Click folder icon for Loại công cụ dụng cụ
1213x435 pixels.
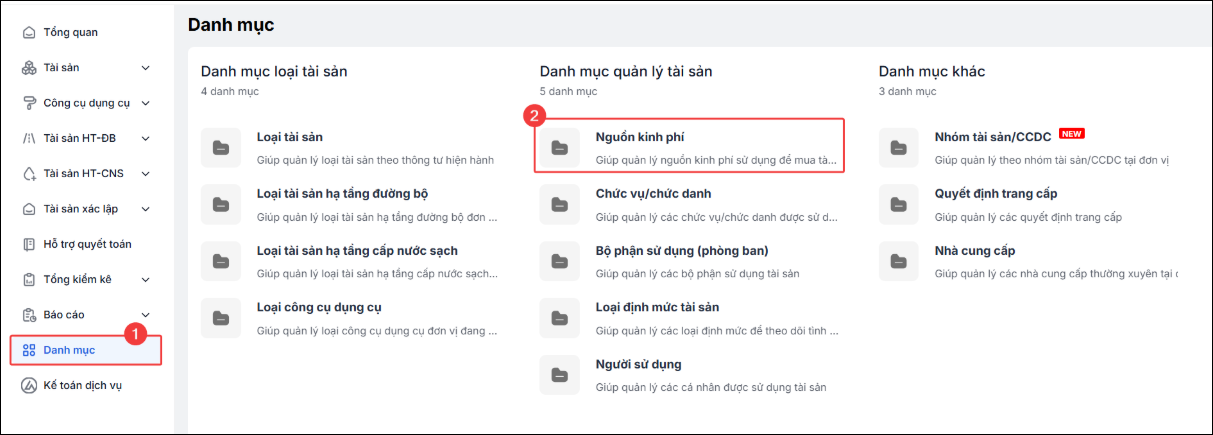coord(220,318)
